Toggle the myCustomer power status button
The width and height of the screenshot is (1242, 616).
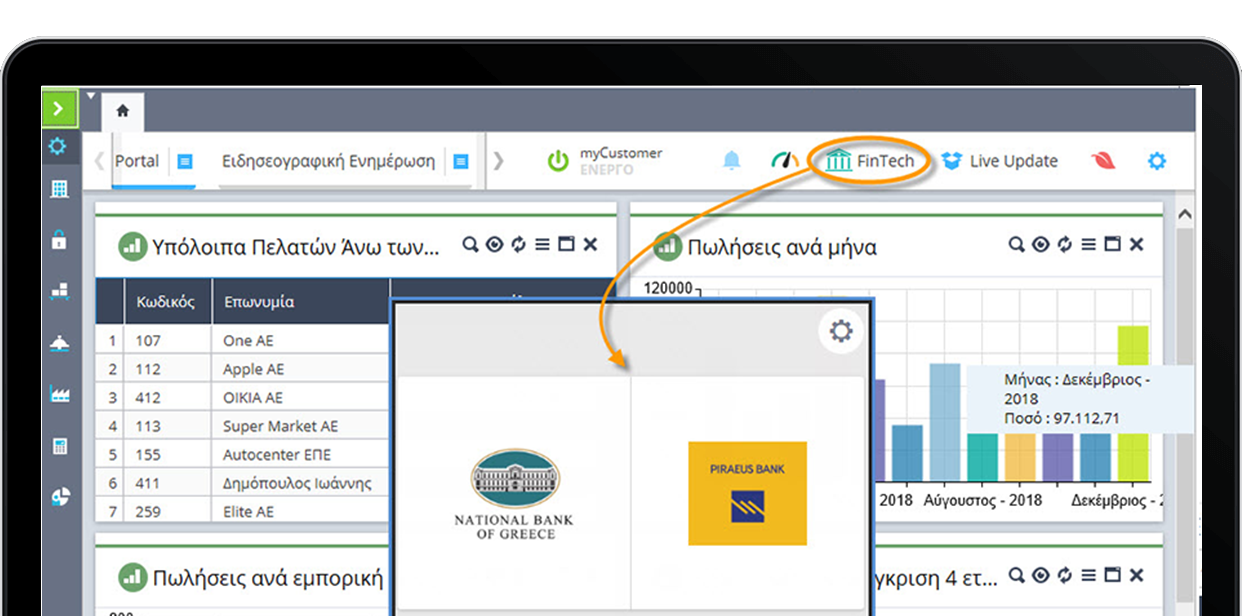[x=557, y=160]
